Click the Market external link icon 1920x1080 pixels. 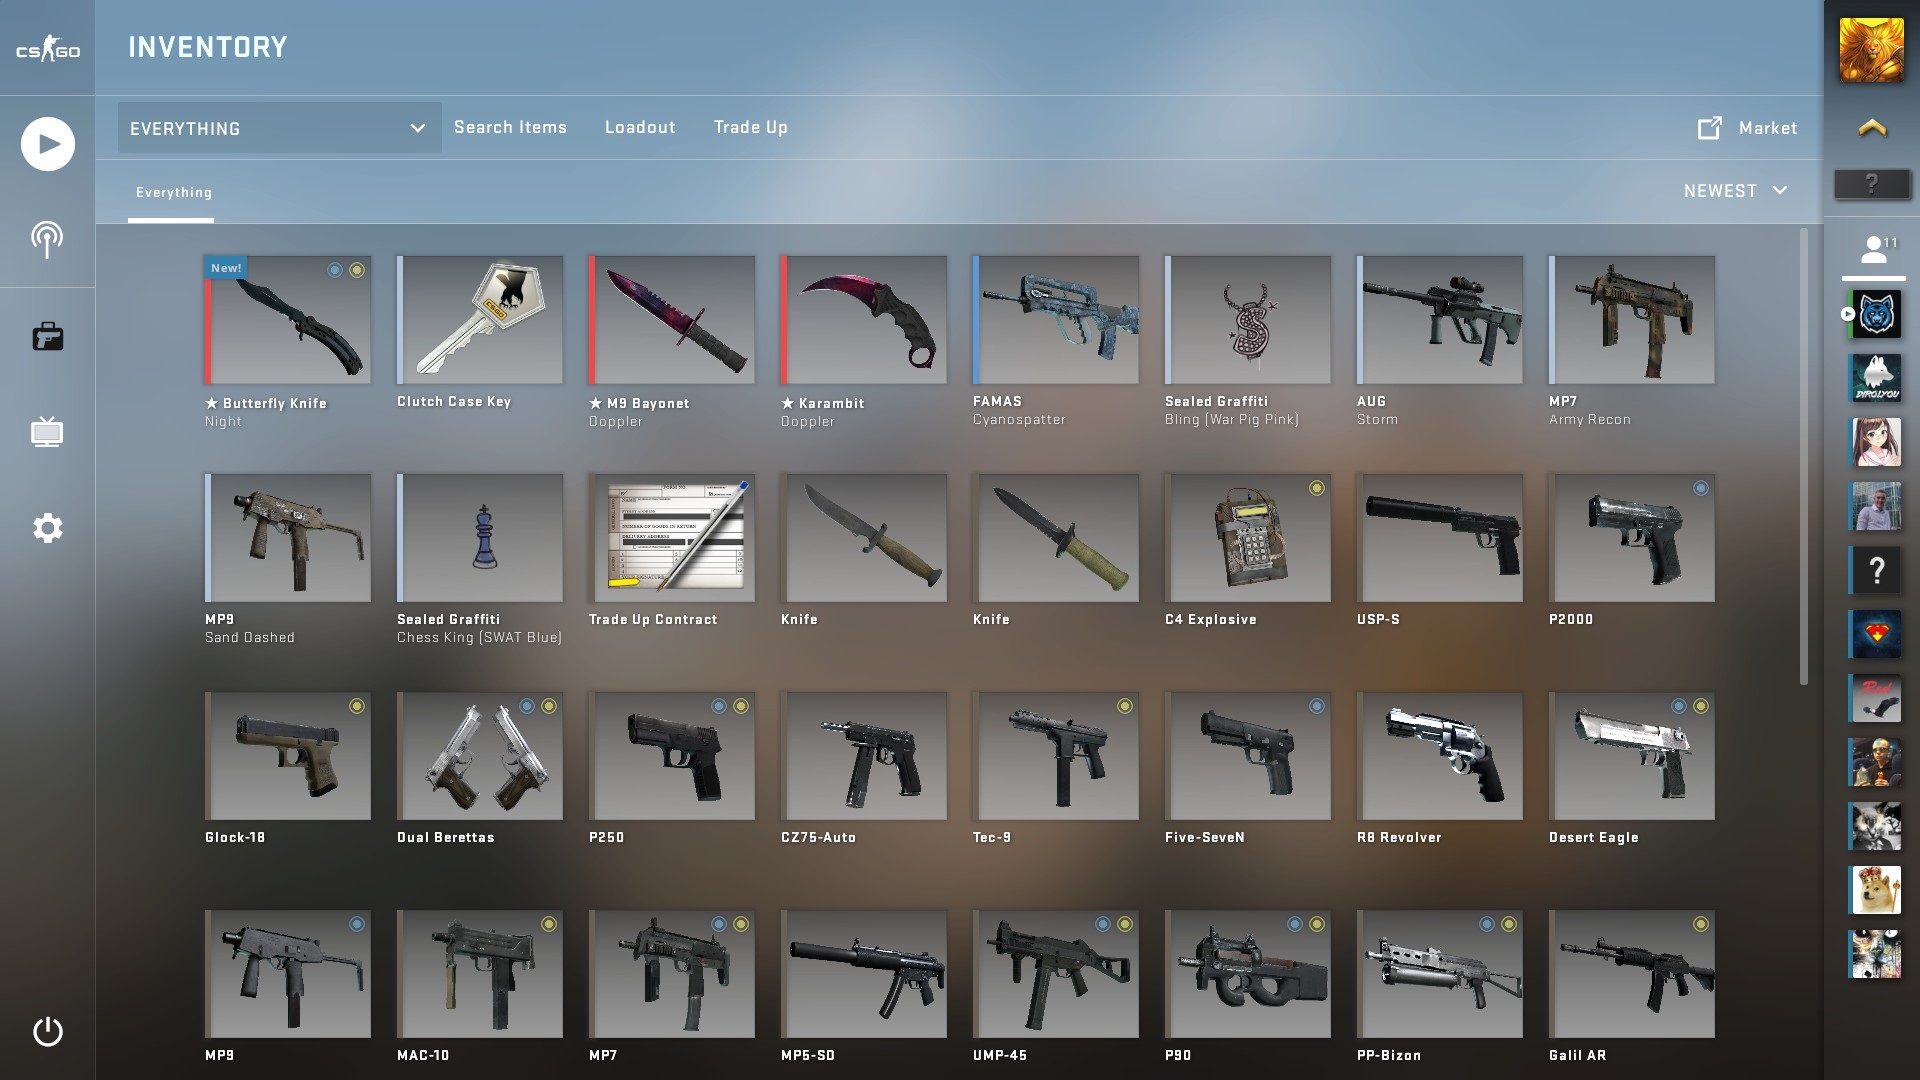tap(1709, 128)
